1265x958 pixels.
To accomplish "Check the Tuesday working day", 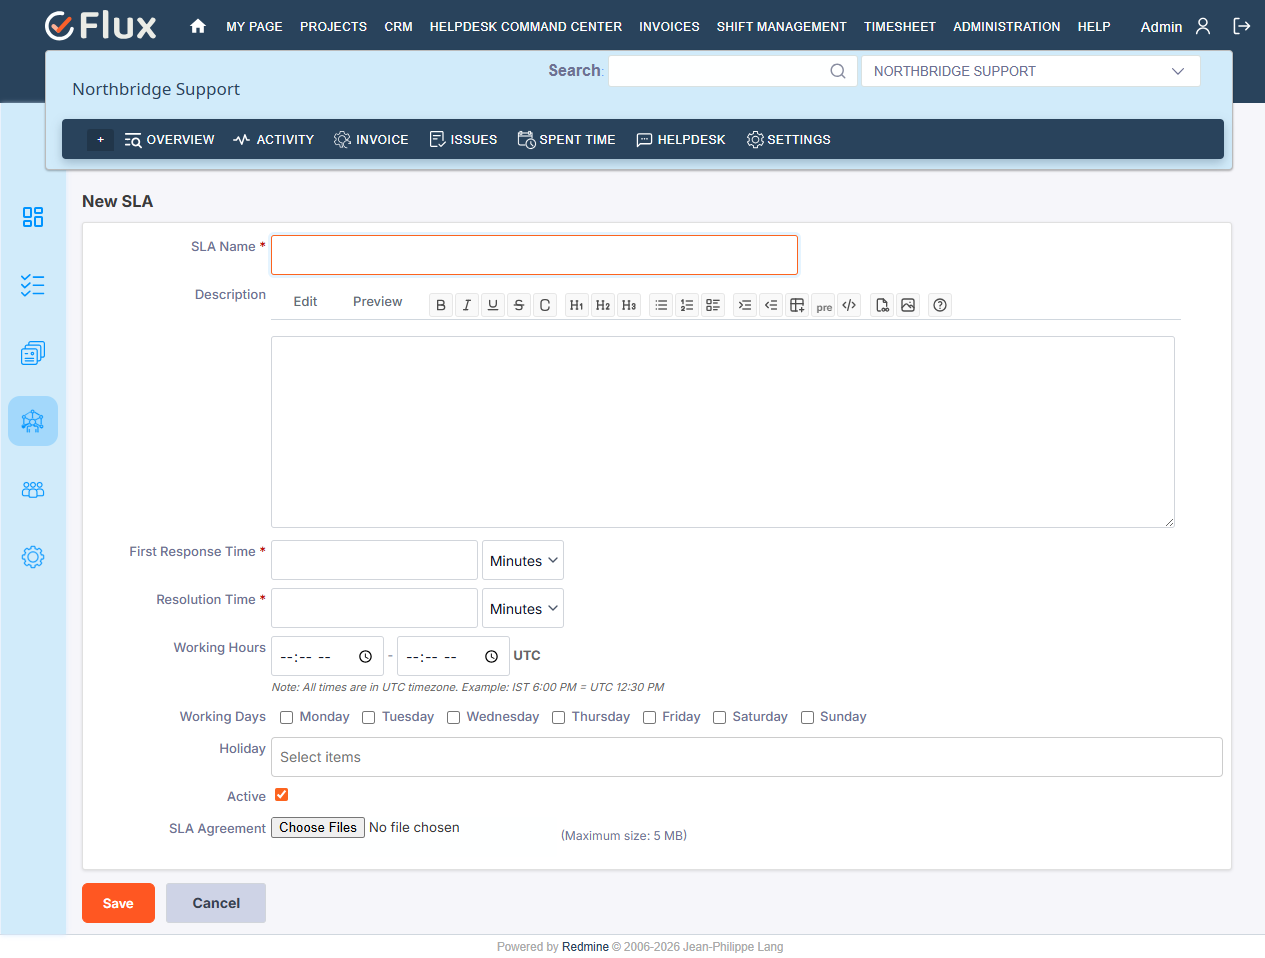I will [x=369, y=717].
